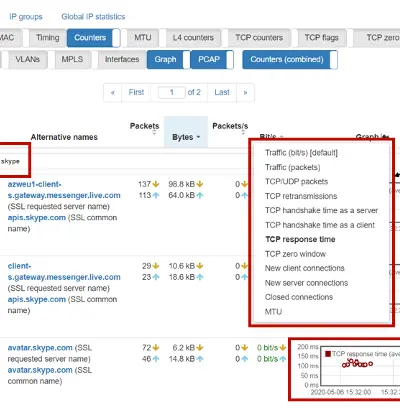This screenshot has height=412, width=400.
Task: Click red TCP response time legend swatch
Action: pyautogui.click(x=328, y=354)
